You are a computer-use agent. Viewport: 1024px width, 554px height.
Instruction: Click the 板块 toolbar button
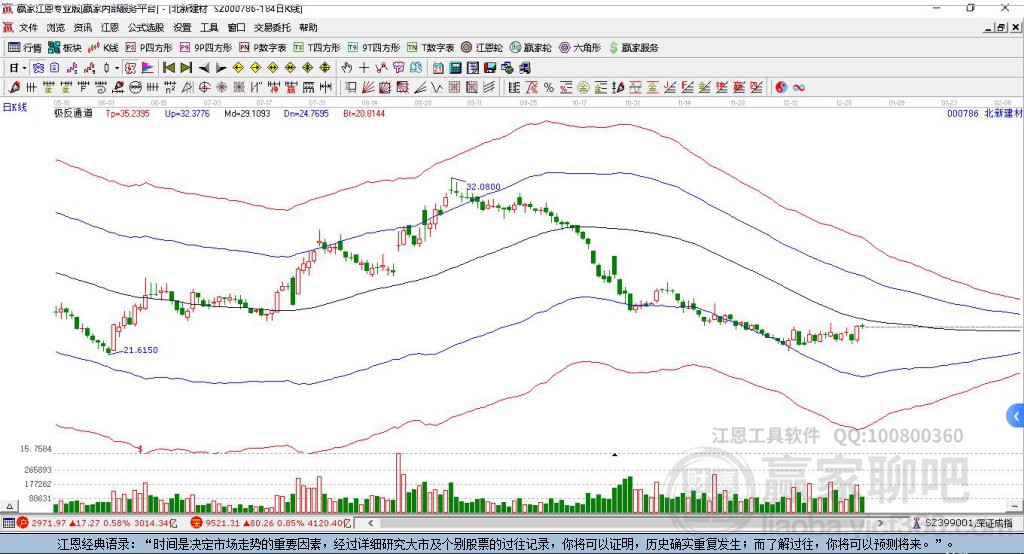65,48
